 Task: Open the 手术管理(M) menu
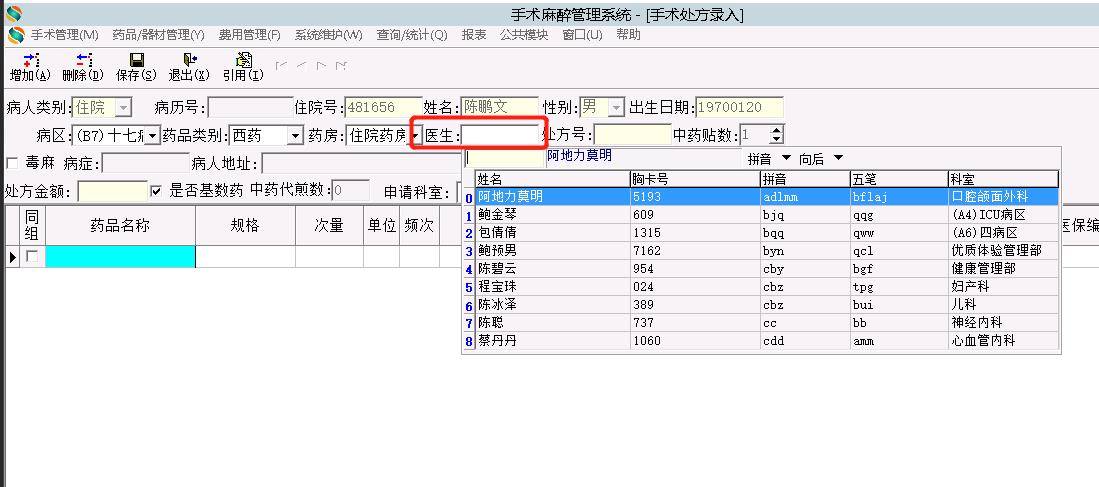click(x=64, y=35)
